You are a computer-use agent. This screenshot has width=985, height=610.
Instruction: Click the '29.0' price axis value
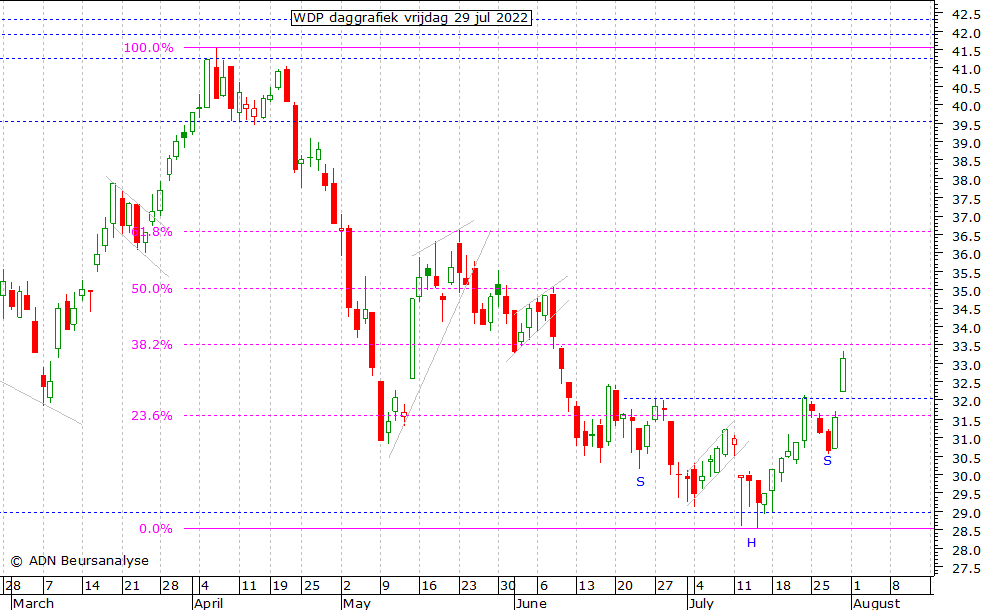click(967, 513)
